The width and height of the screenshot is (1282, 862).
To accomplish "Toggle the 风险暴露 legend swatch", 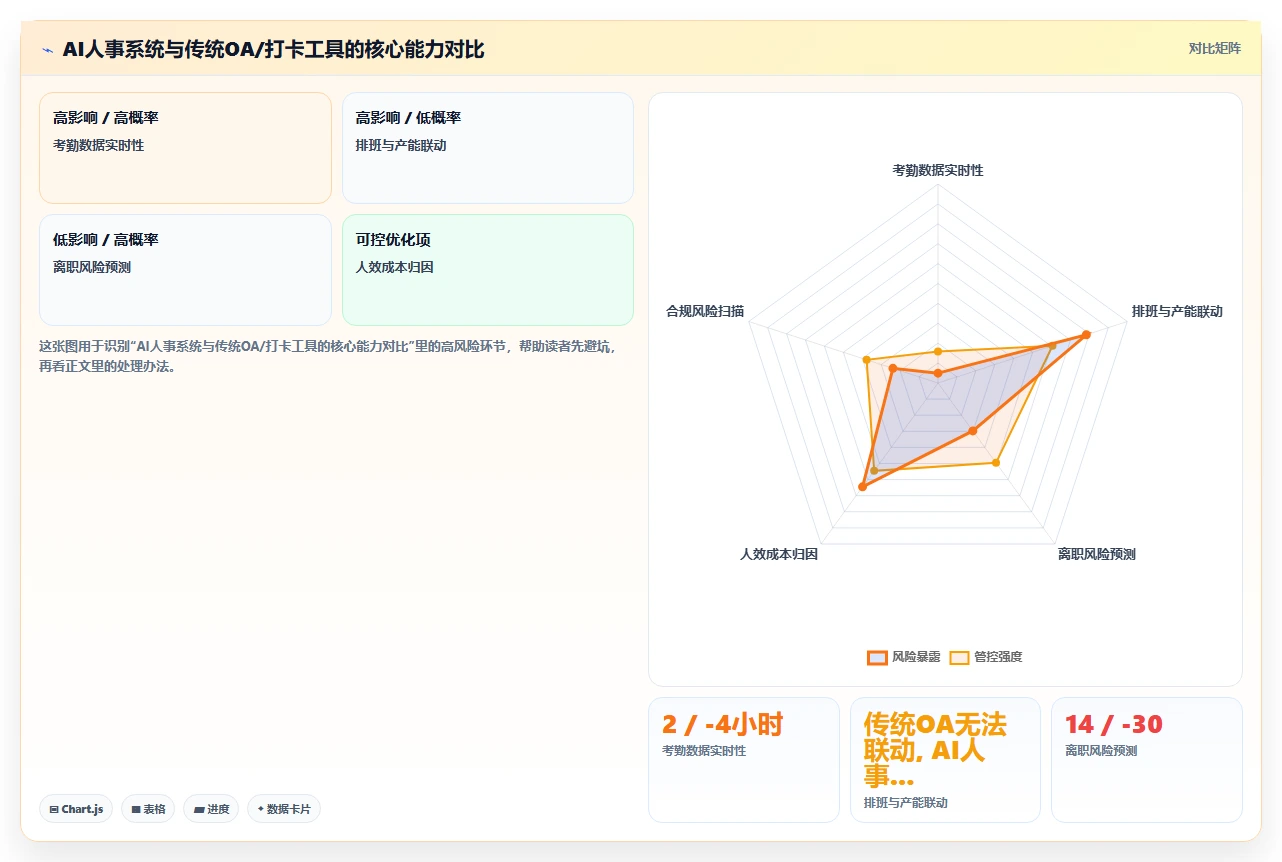I will point(877,657).
